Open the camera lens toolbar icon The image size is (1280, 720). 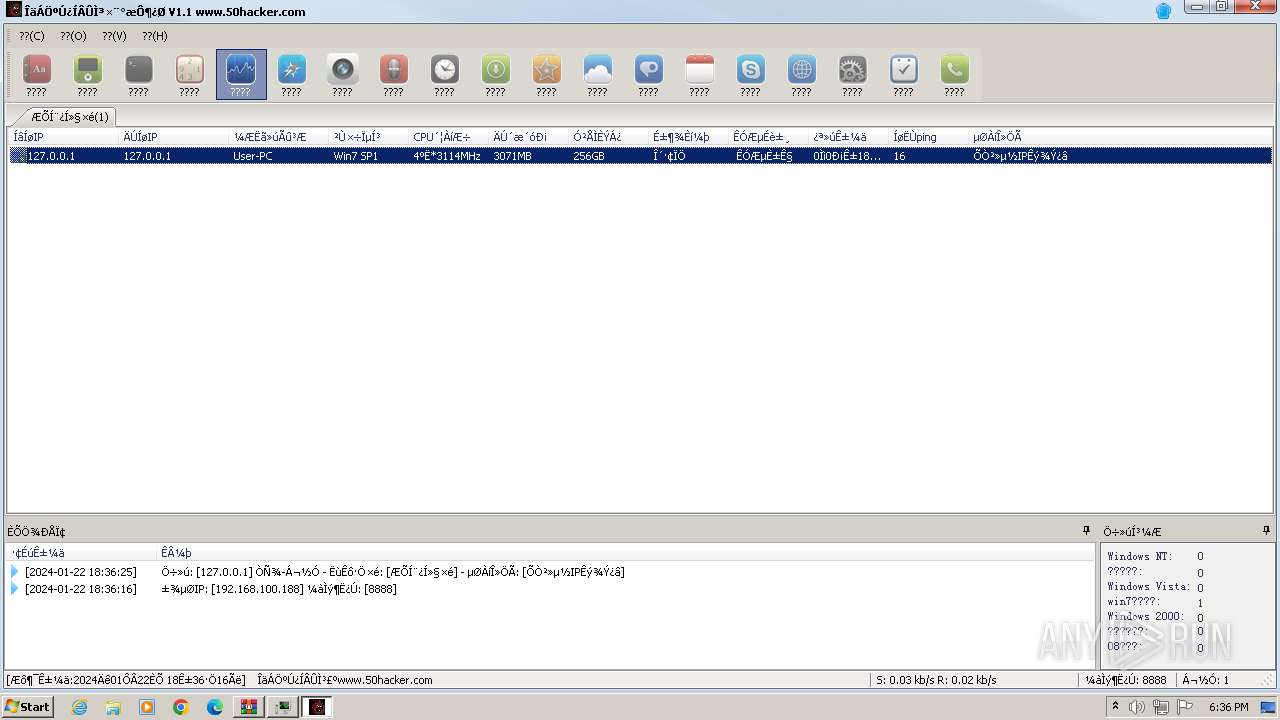pyautogui.click(x=342, y=74)
